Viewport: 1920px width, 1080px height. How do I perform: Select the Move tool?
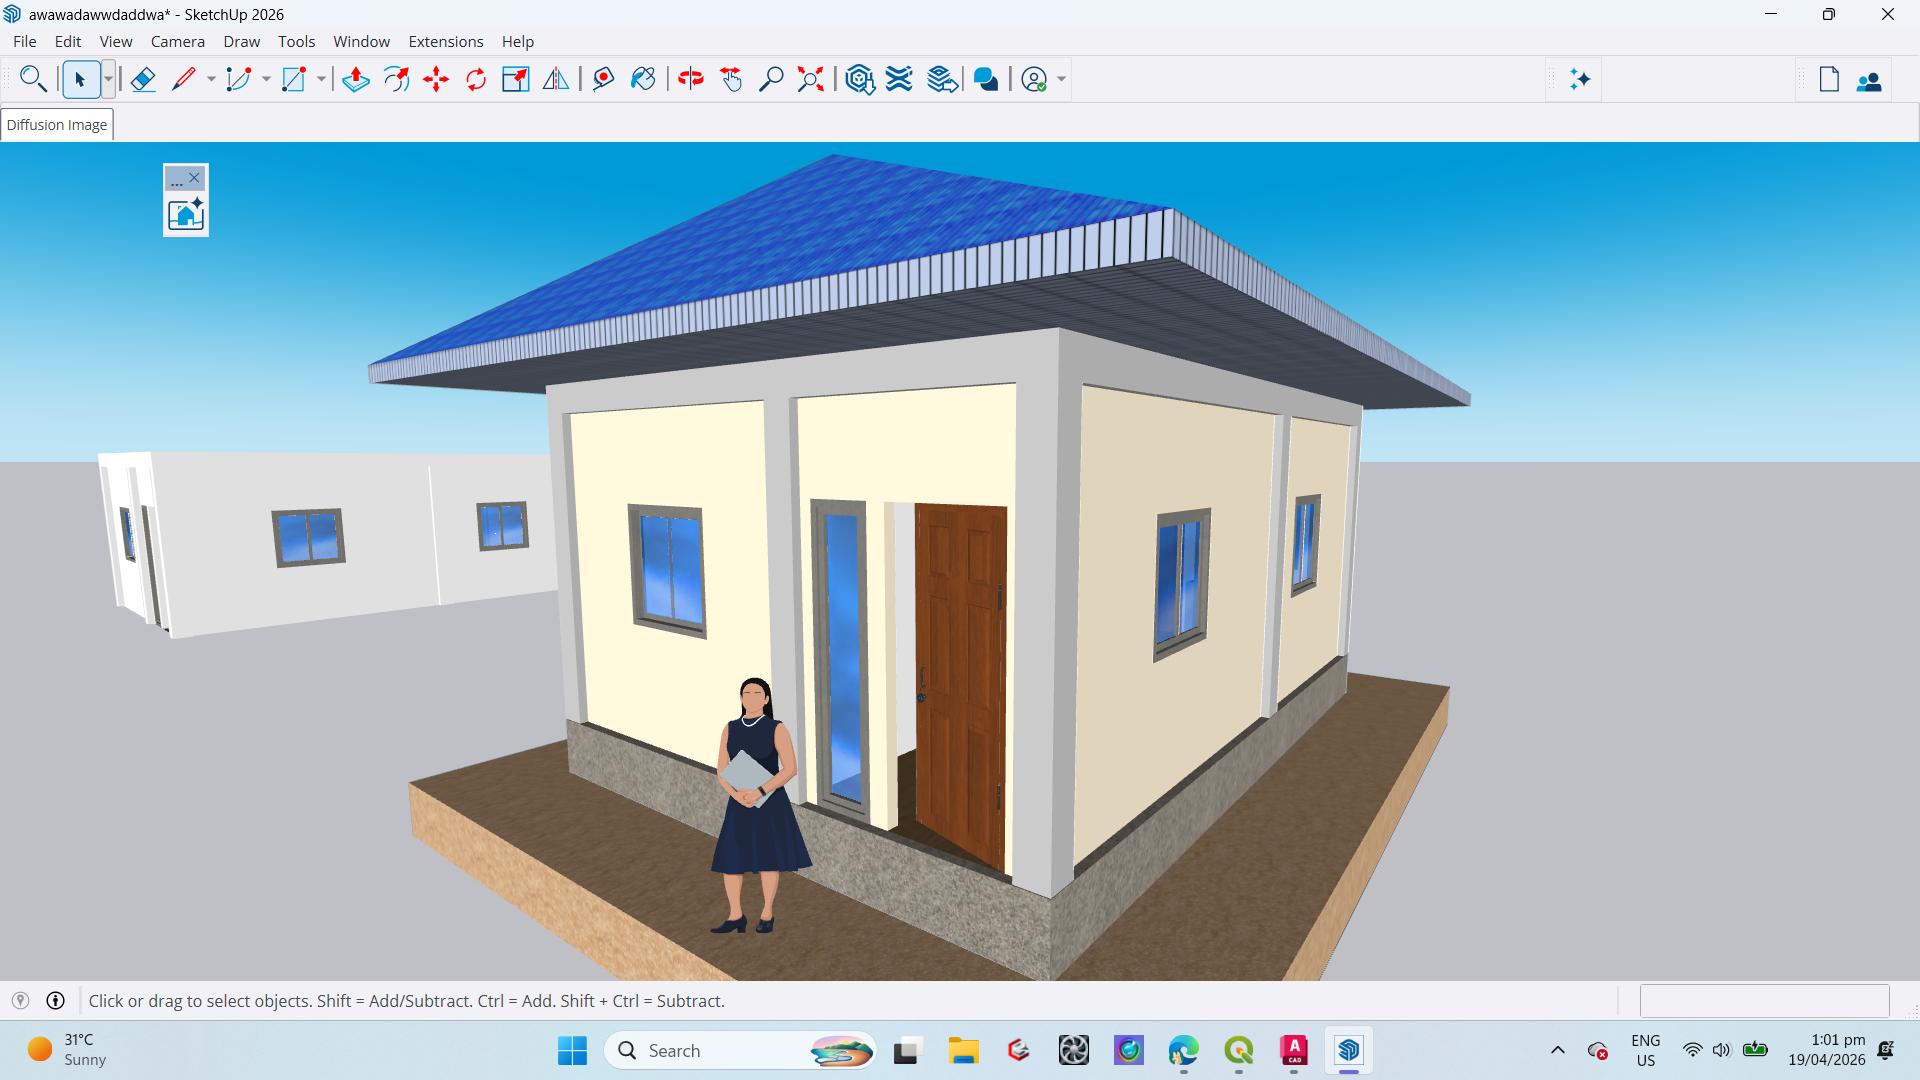[436, 79]
